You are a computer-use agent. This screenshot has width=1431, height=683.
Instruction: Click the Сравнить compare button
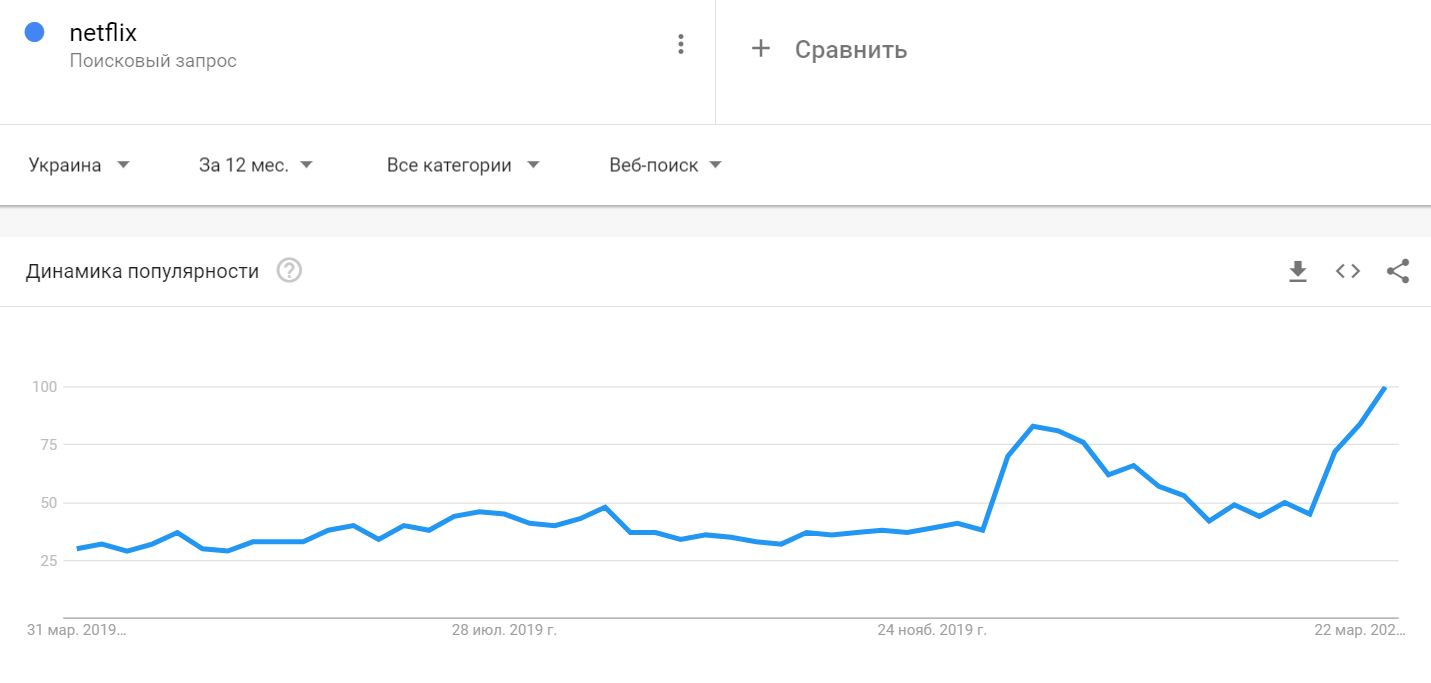point(829,49)
